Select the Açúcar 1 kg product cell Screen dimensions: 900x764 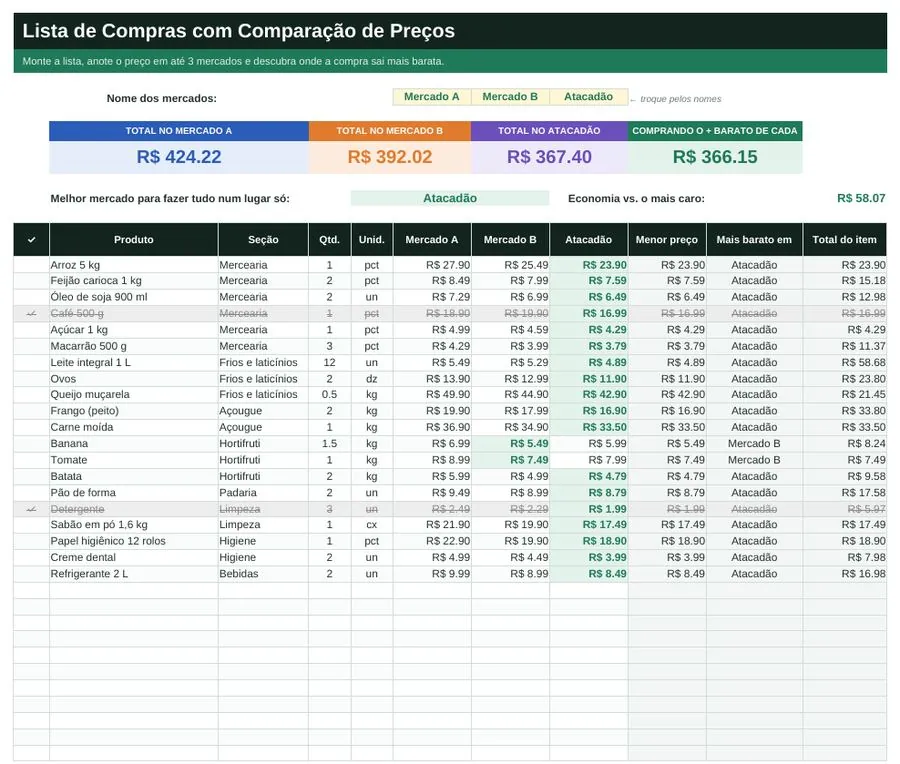click(134, 330)
